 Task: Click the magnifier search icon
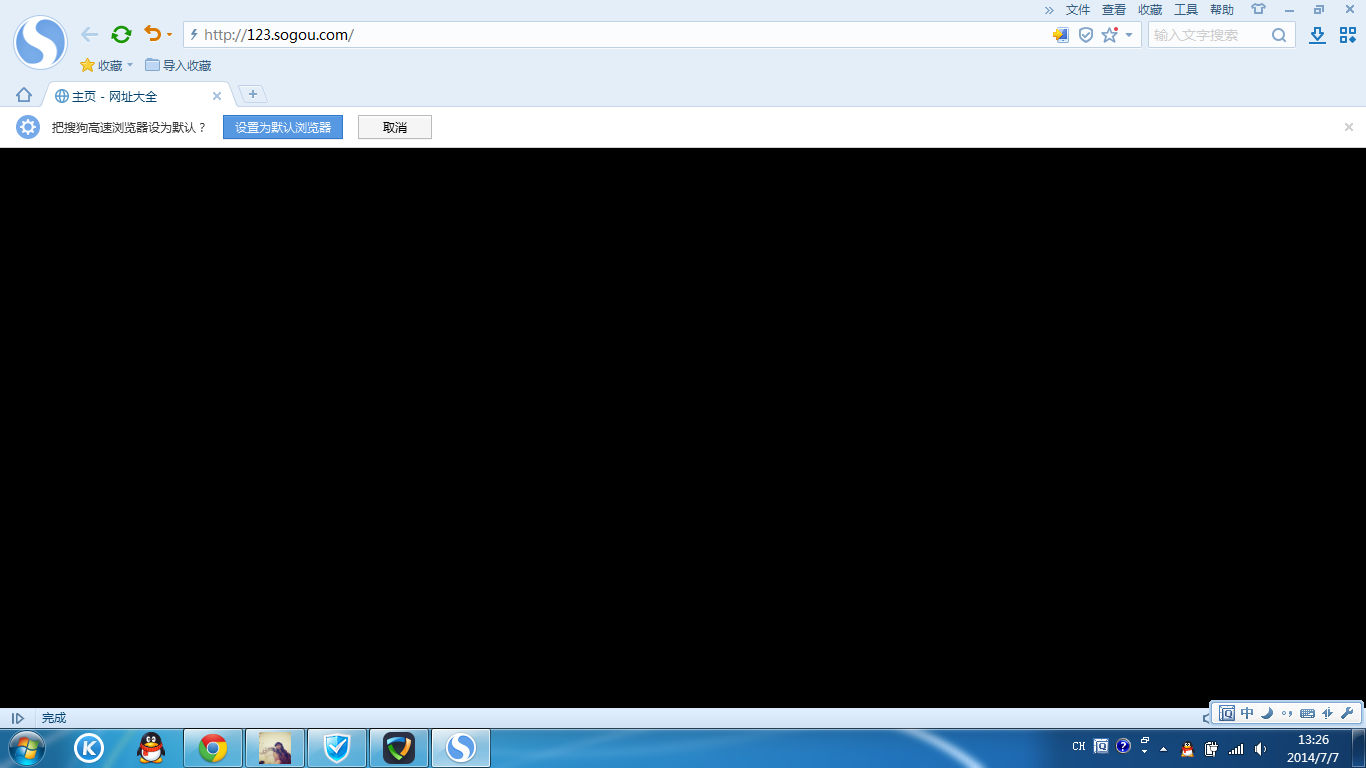coord(1279,35)
